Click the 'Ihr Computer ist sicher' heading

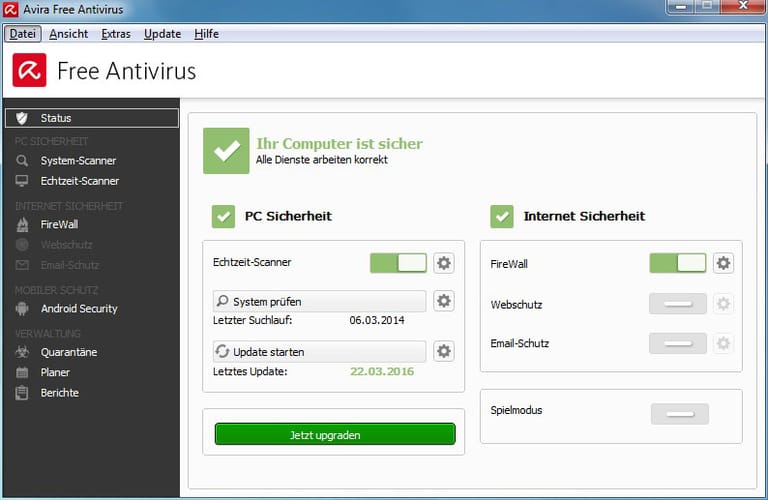click(339, 143)
